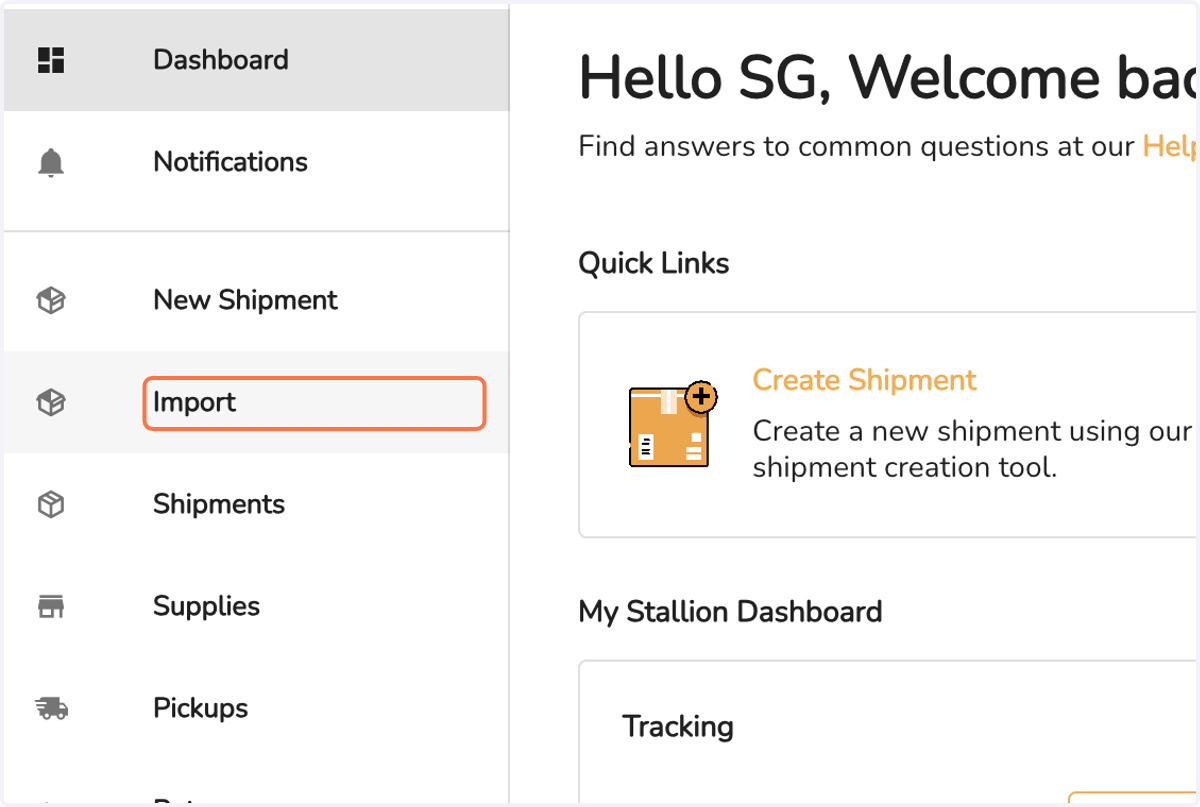This screenshot has width=1200, height=807.
Task: Click the Quick Links heading
Action: click(654, 263)
